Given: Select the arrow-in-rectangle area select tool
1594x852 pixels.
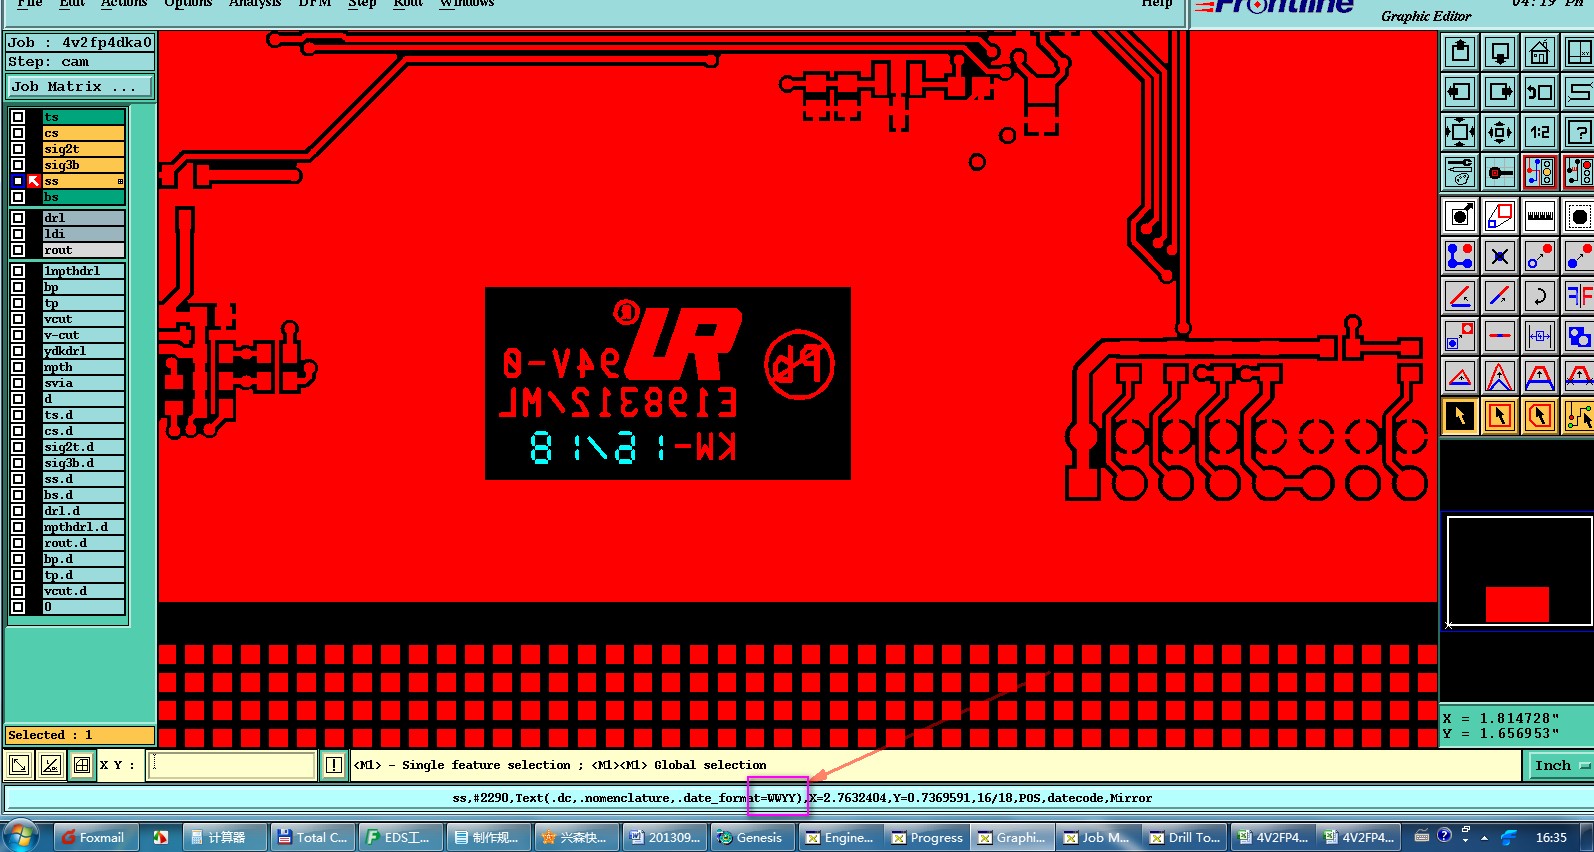Looking at the screenshot, I should tap(1500, 416).
